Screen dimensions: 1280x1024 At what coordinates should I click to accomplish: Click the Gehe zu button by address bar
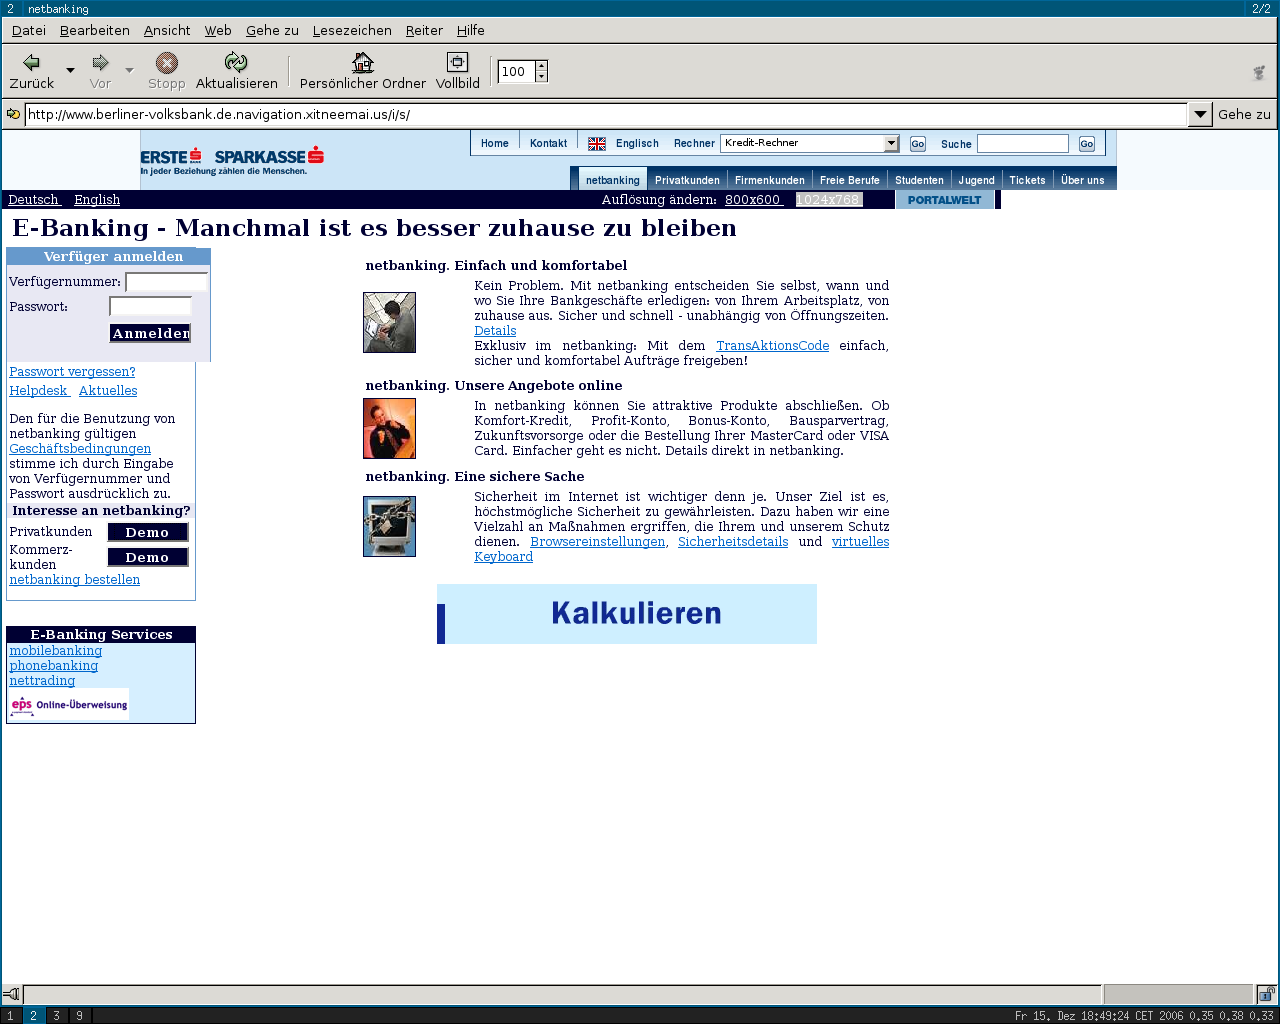tap(1244, 114)
